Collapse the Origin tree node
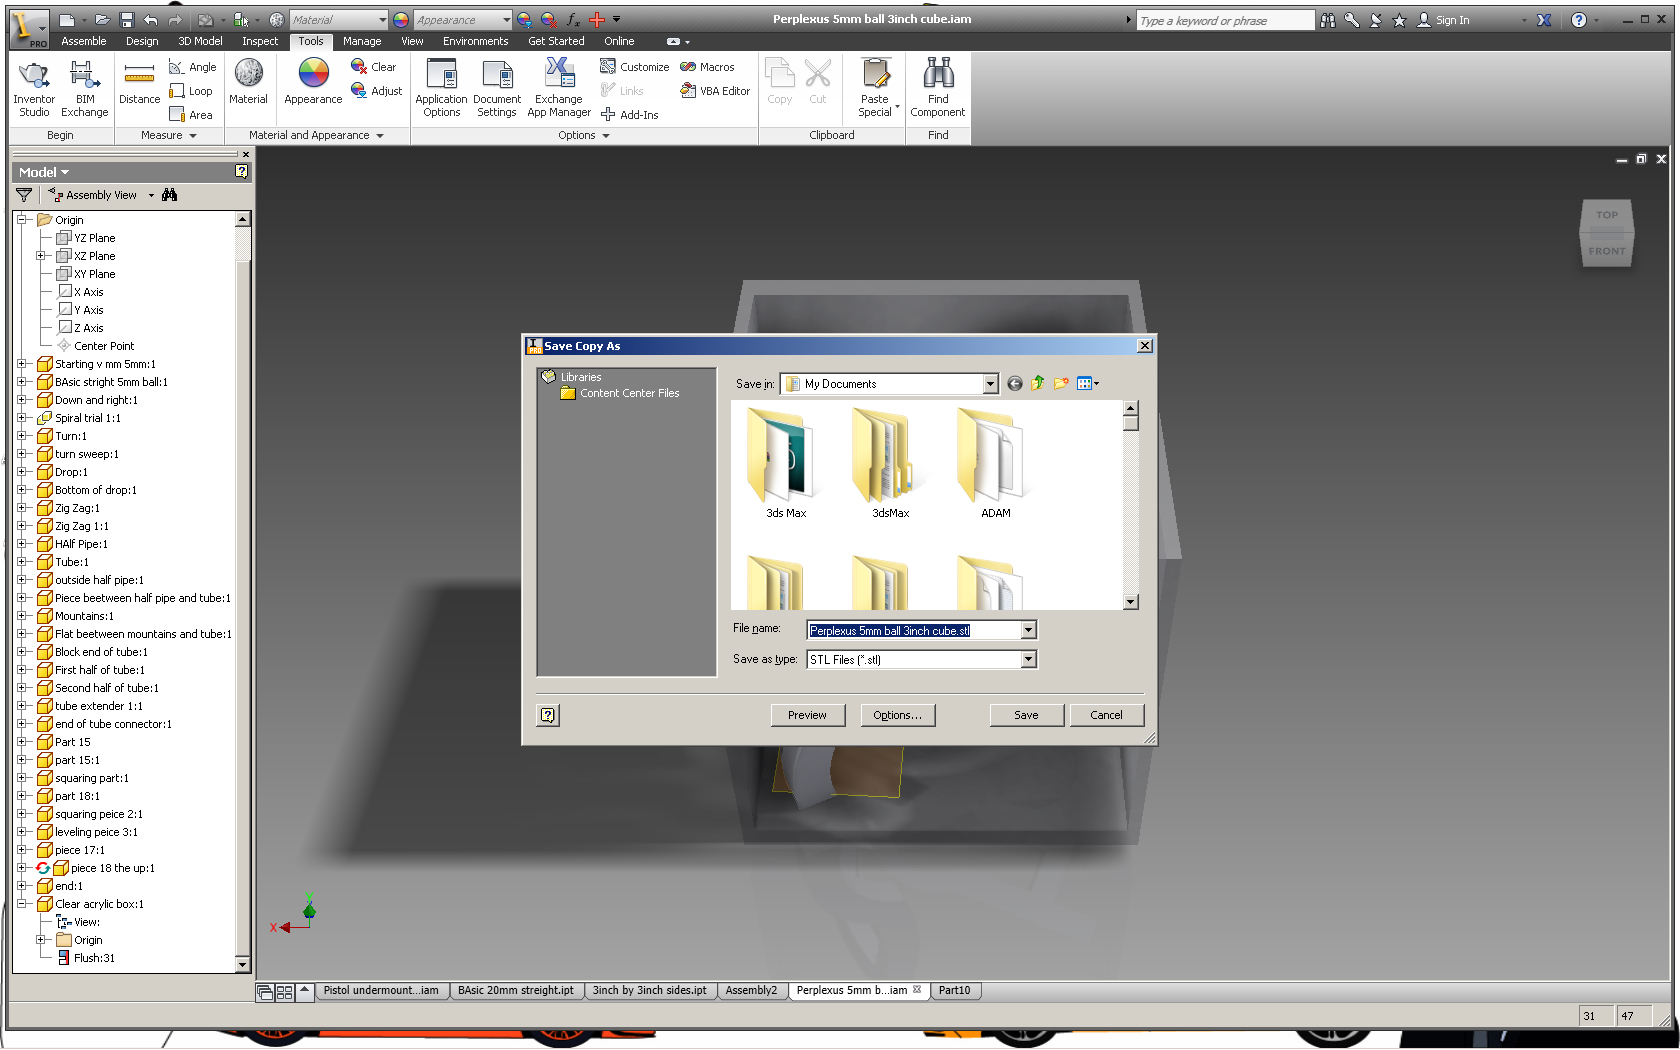The image size is (1680, 1050). (22, 220)
